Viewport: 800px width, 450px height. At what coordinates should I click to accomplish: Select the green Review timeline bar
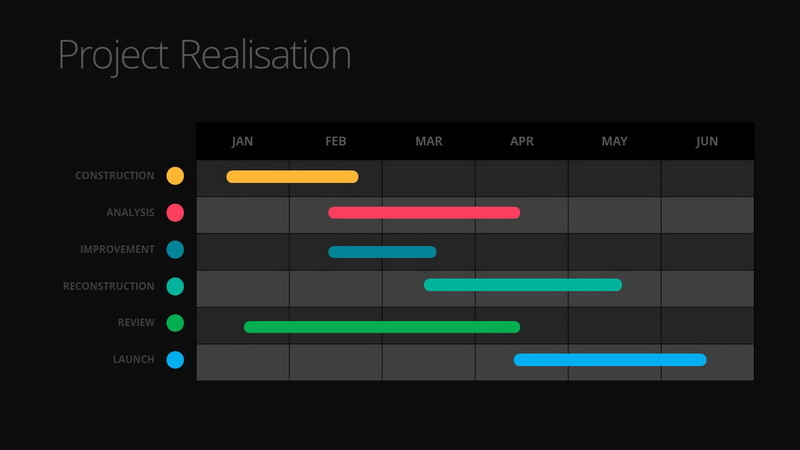(382, 327)
